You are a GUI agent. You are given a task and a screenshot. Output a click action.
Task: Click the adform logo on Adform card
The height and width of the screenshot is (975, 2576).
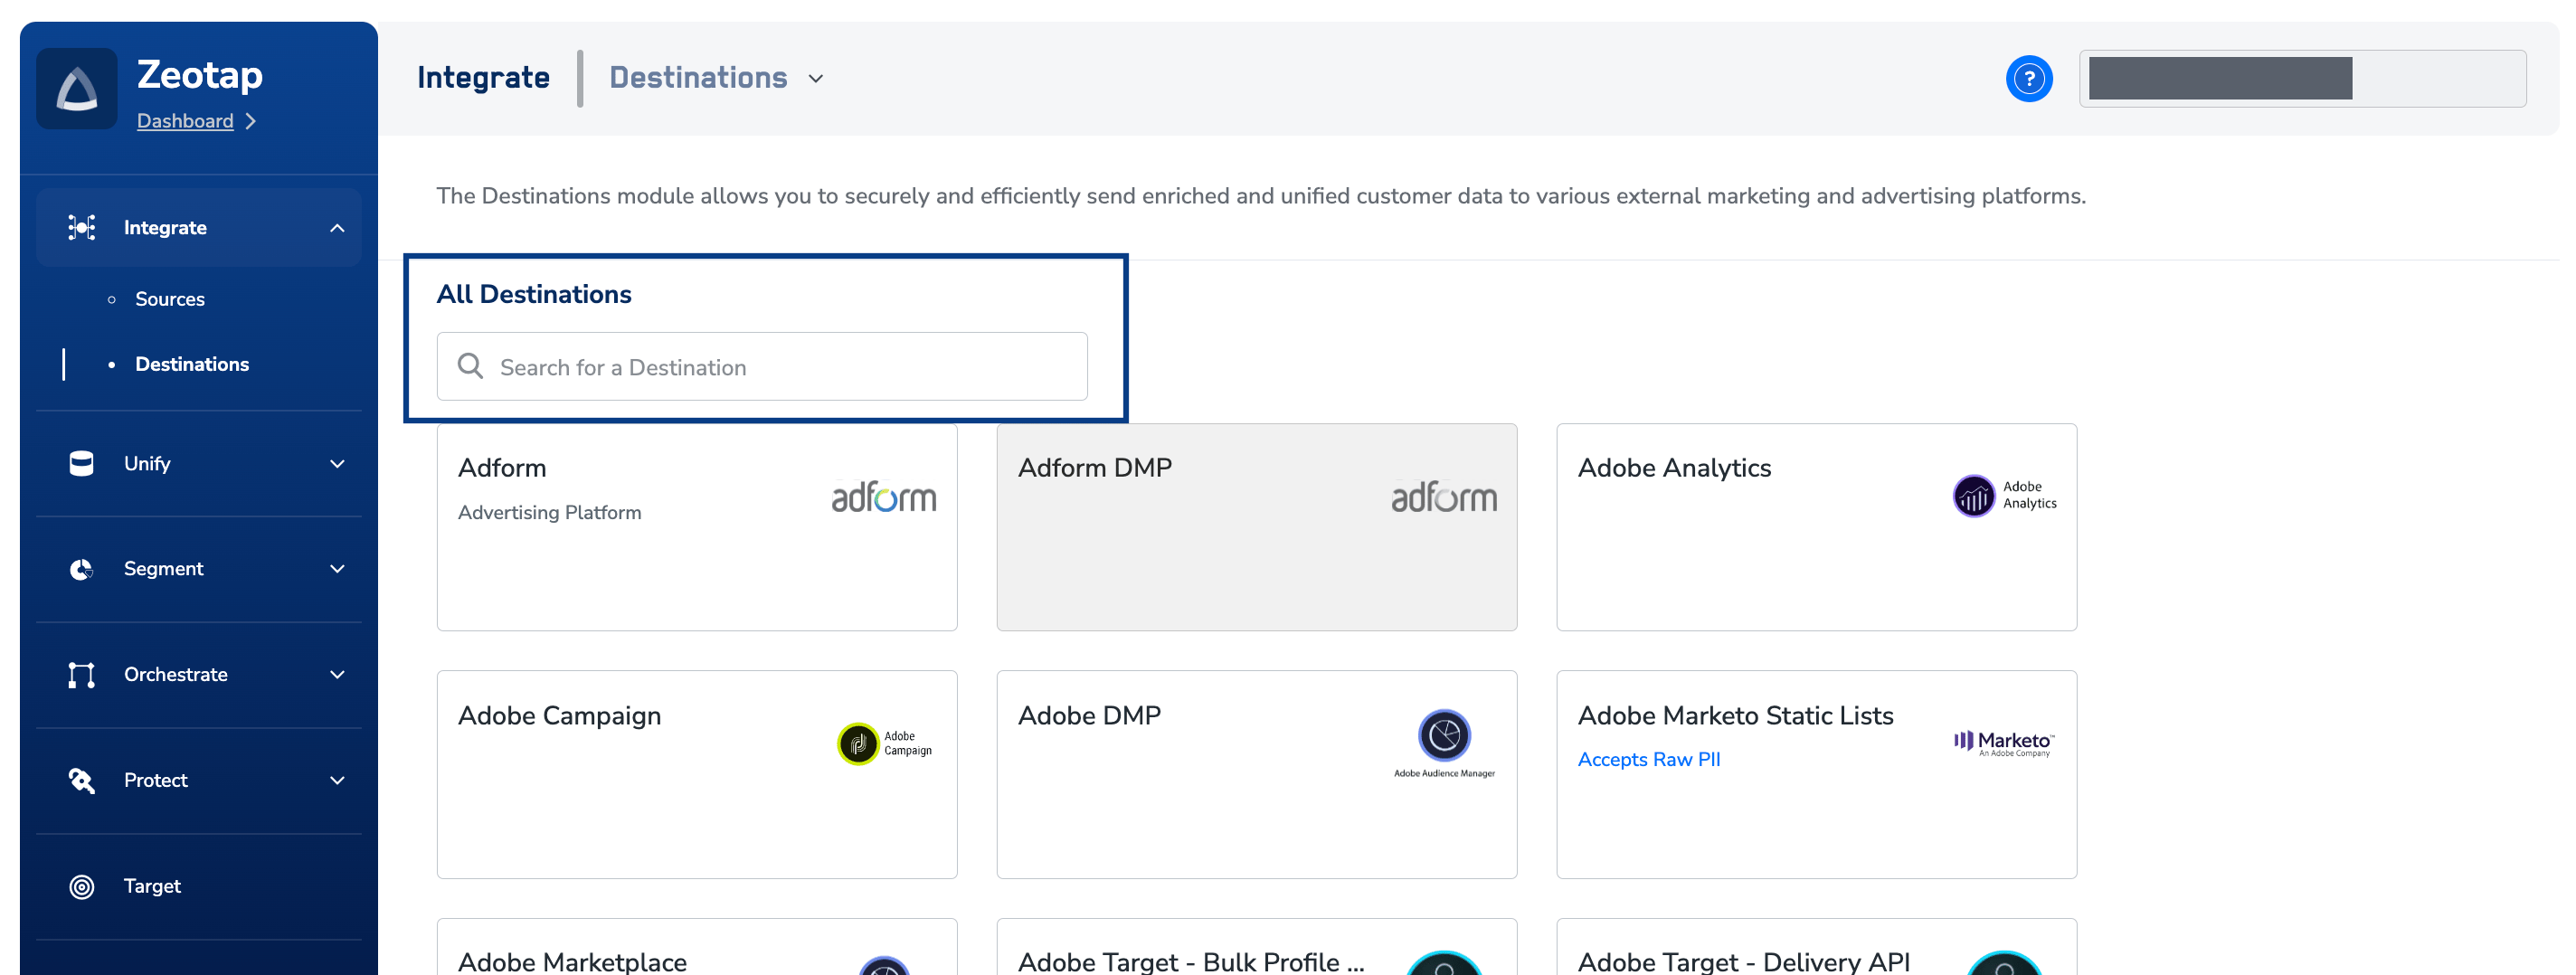pyautogui.click(x=884, y=497)
